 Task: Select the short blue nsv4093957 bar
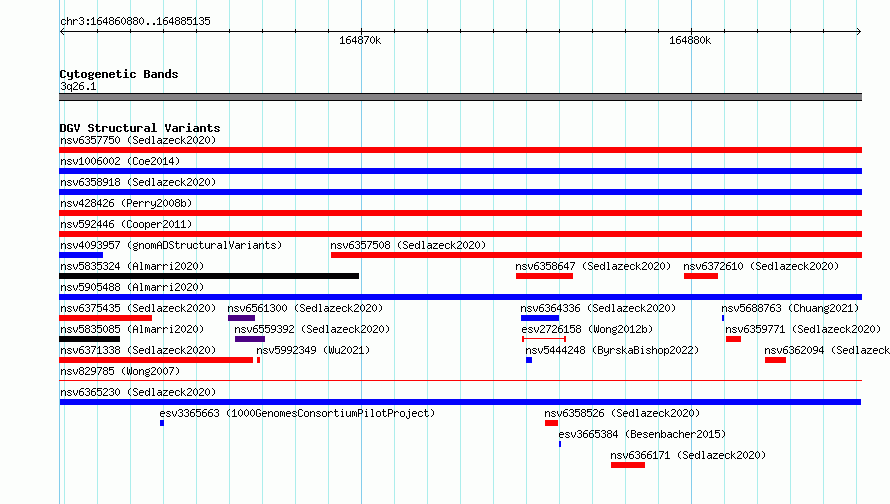tap(81, 255)
